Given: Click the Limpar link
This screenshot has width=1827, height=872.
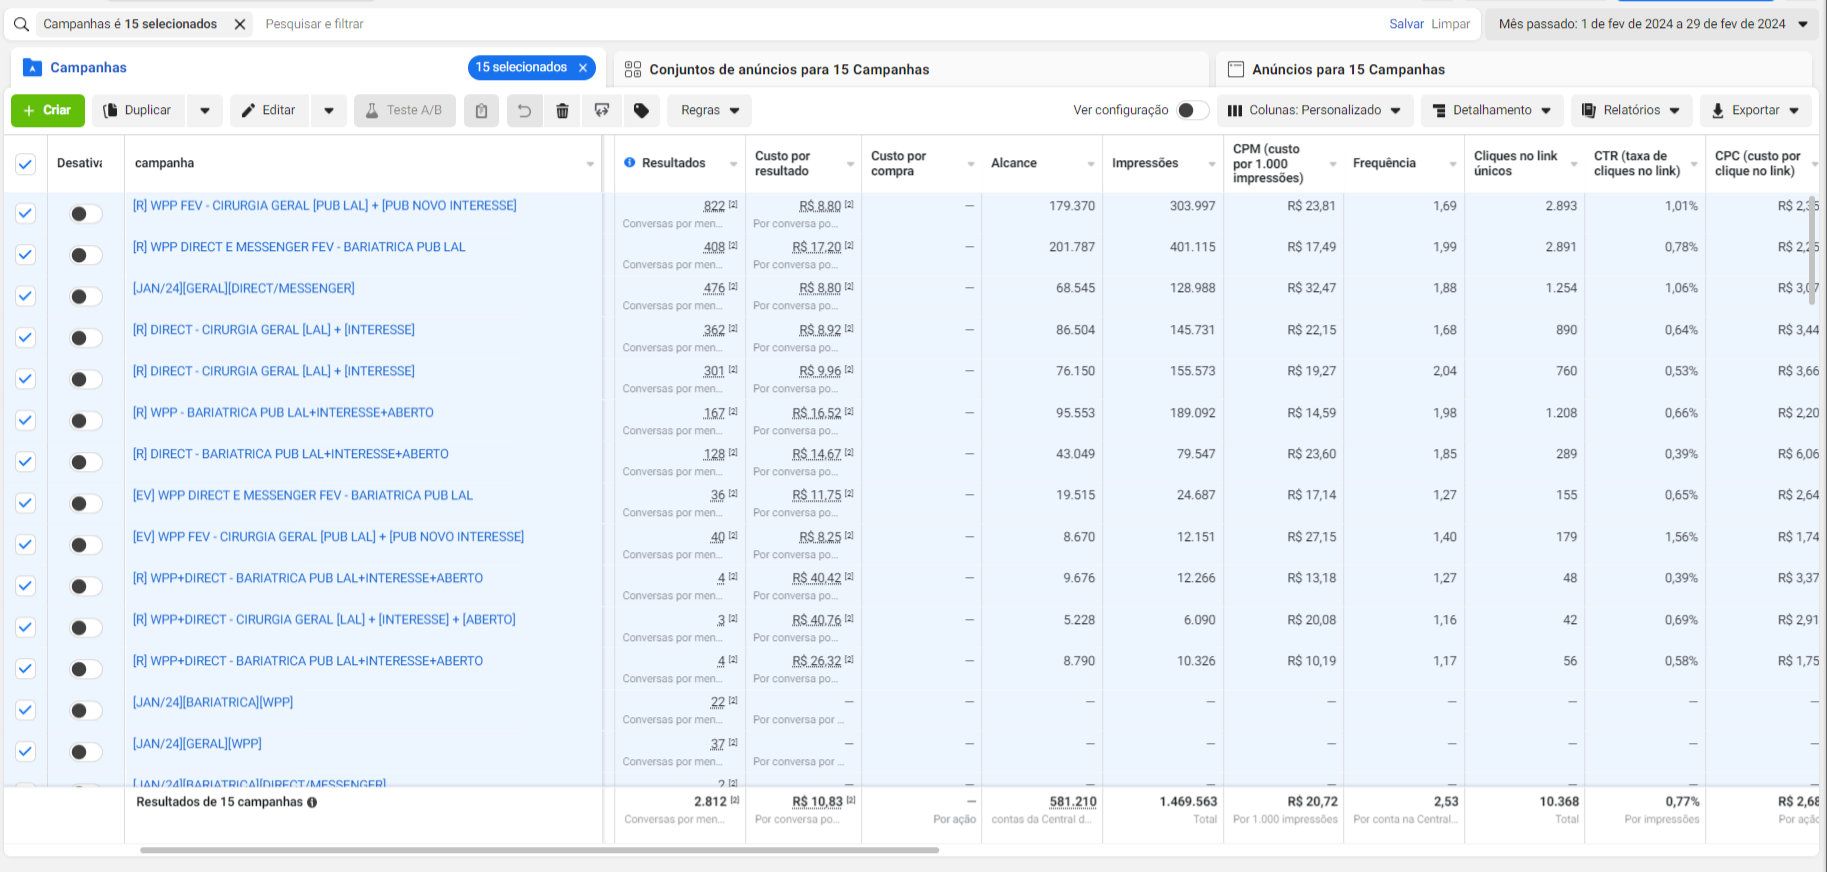Looking at the screenshot, I should [1450, 24].
